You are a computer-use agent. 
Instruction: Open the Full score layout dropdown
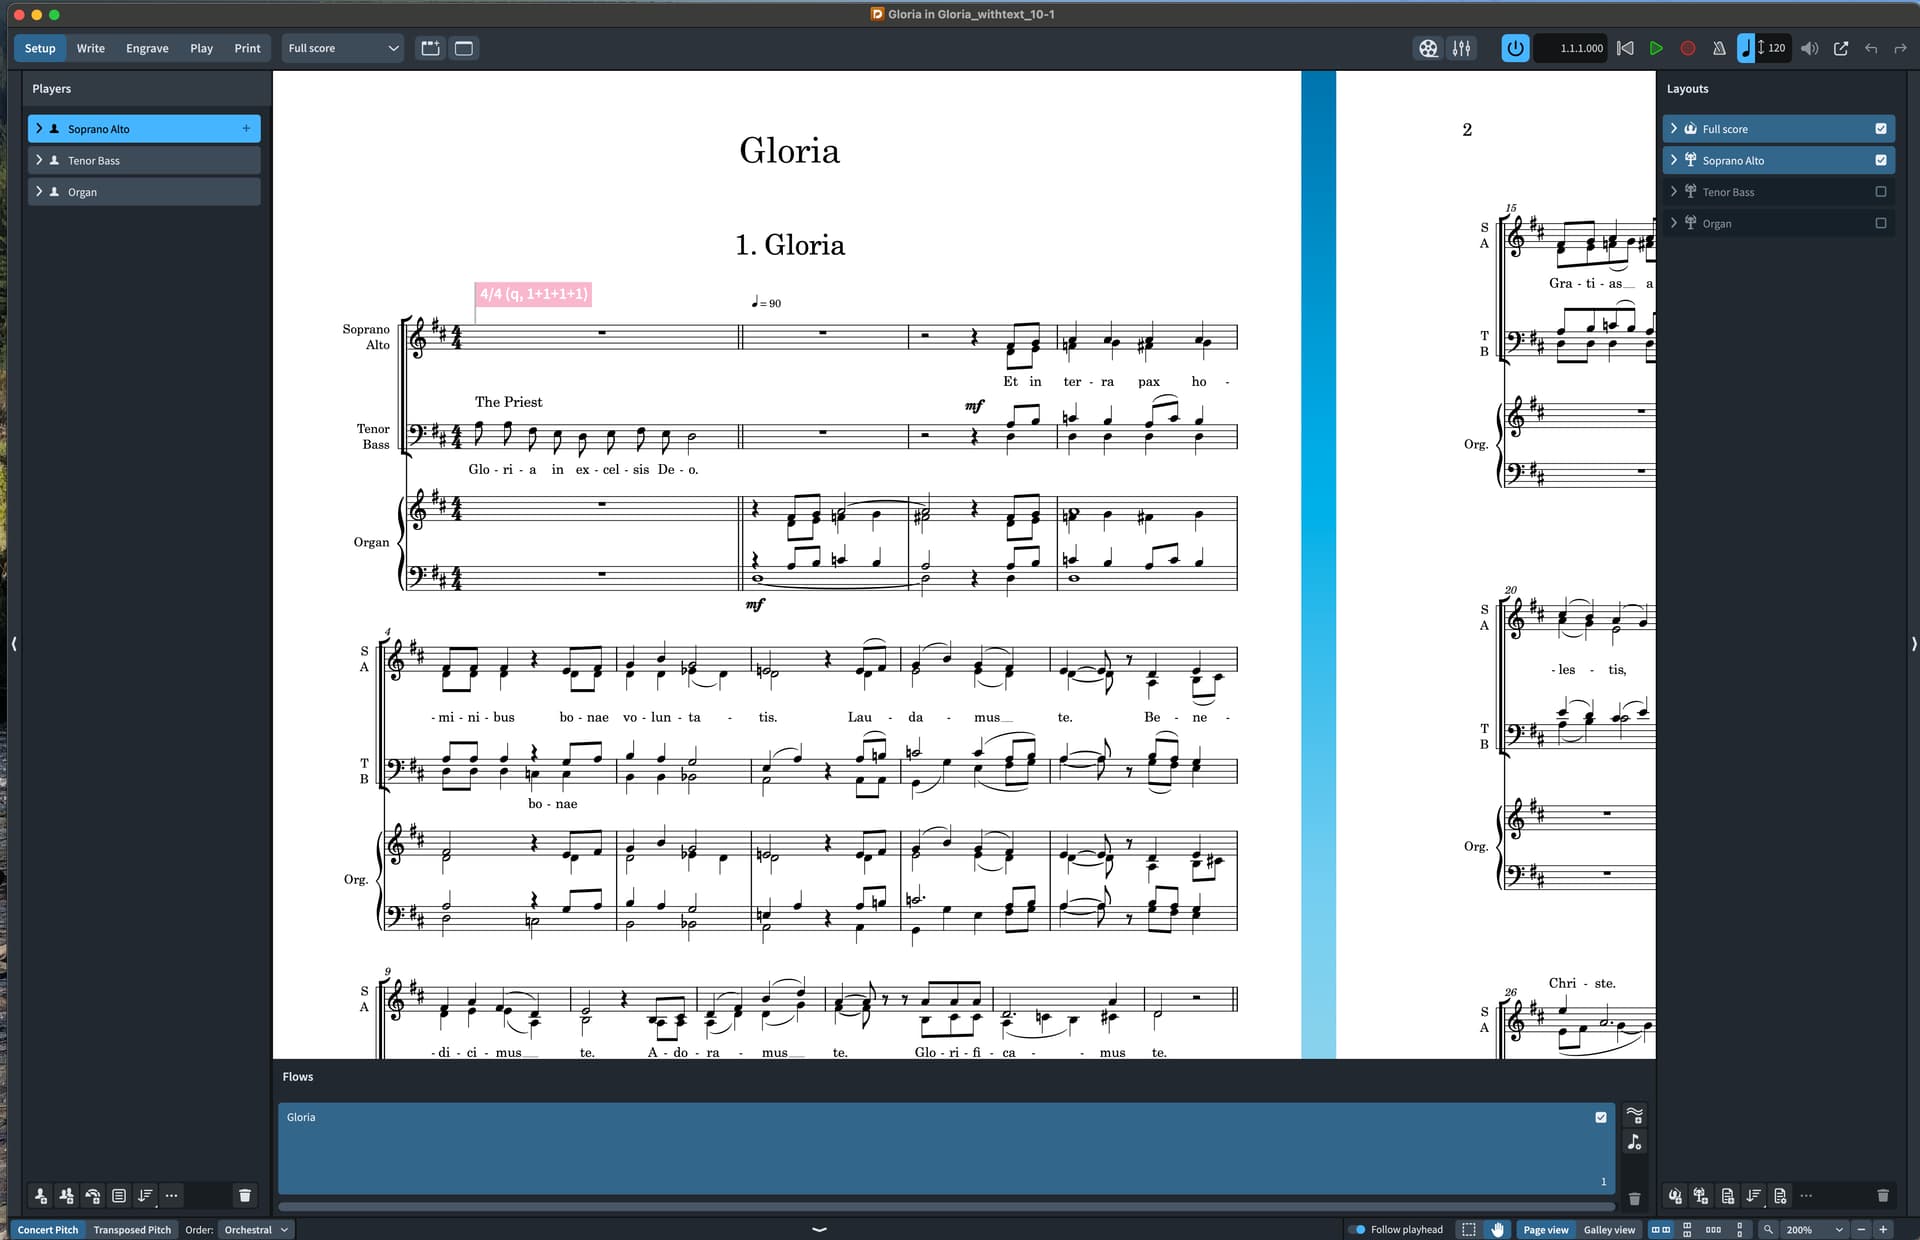(342, 48)
